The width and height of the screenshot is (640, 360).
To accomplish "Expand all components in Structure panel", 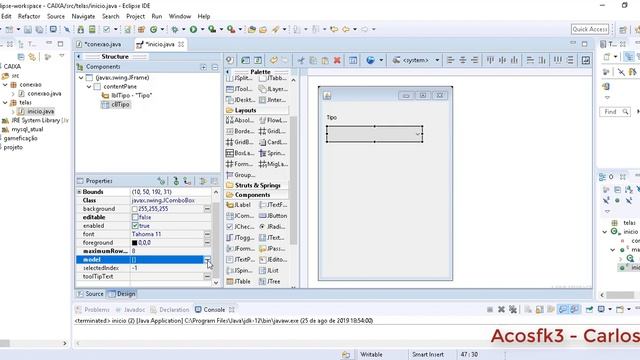I will click(x=203, y=67).
